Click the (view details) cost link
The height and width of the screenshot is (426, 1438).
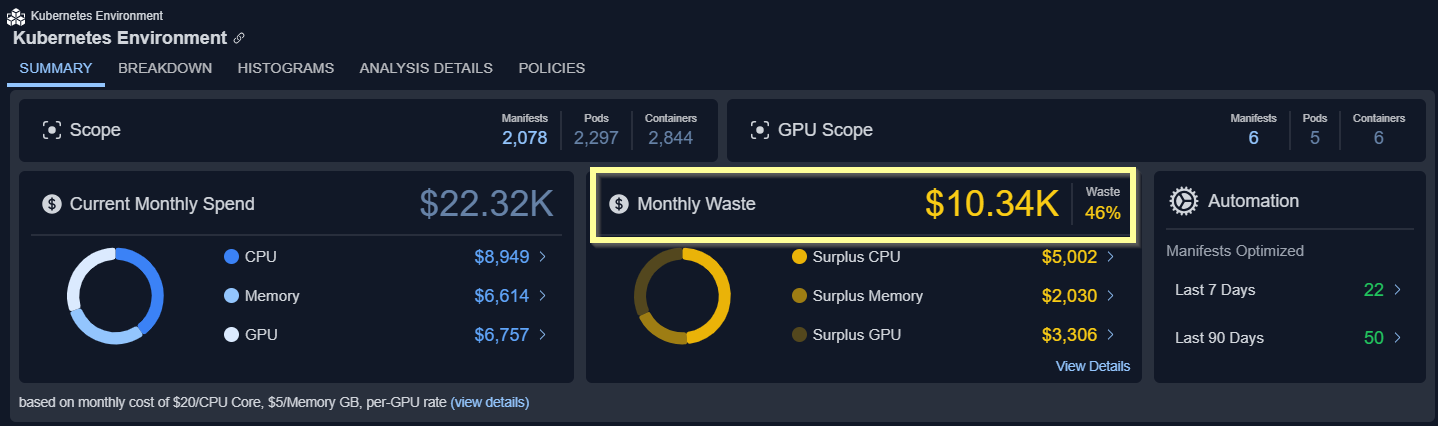click(490, 403)
